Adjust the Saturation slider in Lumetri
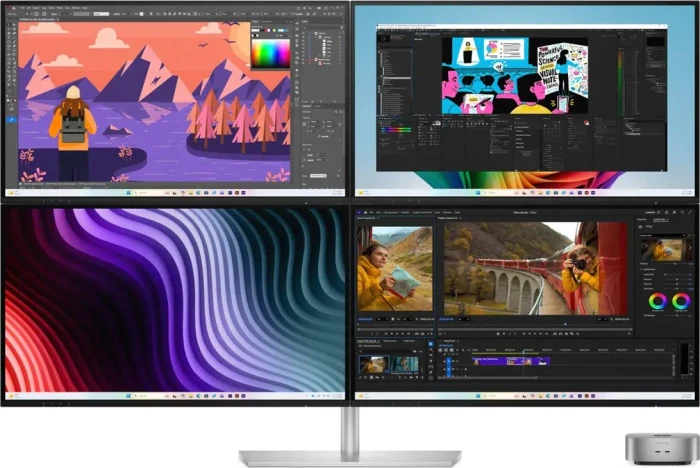This screenshot has height=468, width=700. tap(675, 288)
